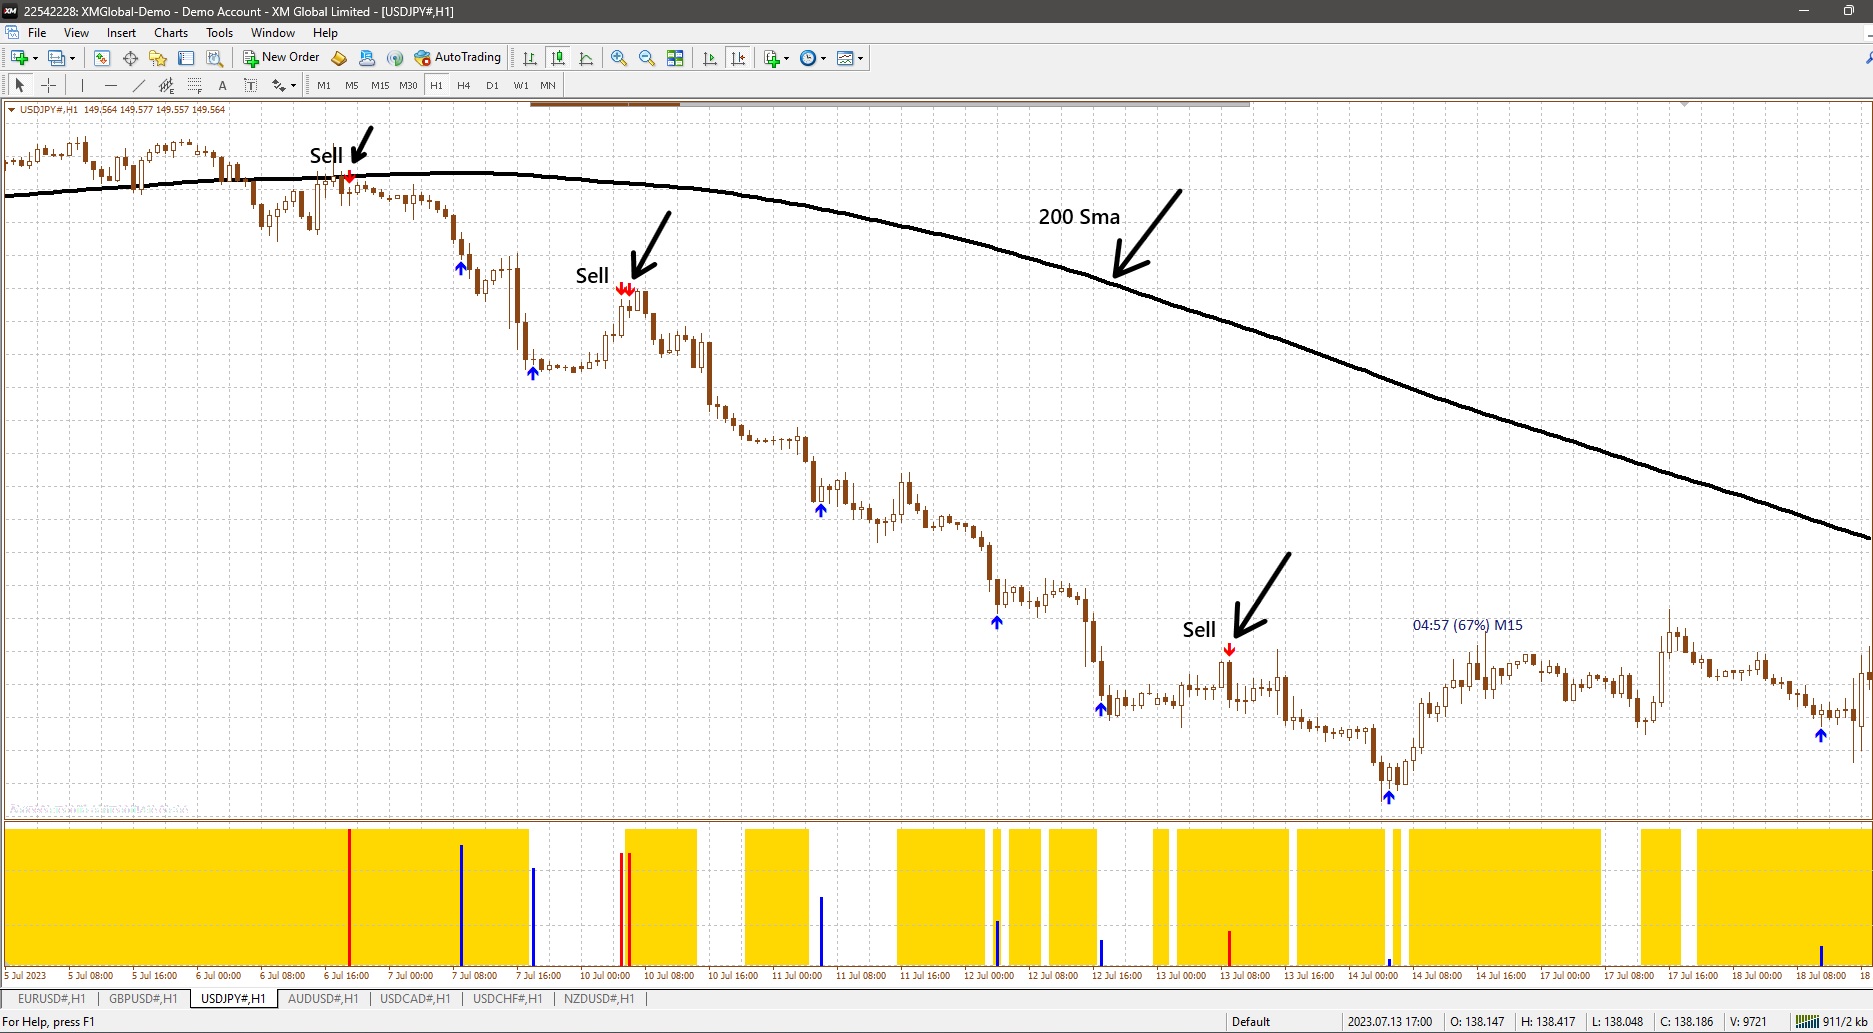
Task: Switch the chart to candlestick display
Action: [557, 57]
